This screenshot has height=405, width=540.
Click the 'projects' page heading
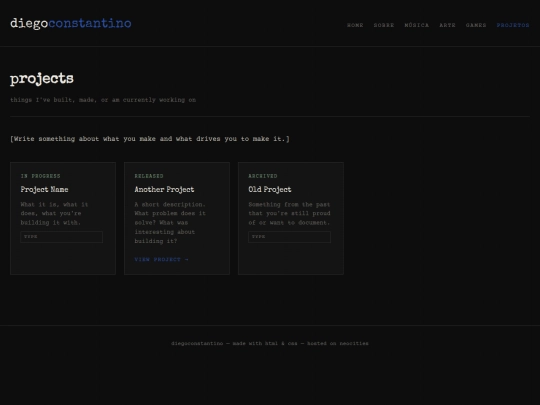tap(42, 79)
